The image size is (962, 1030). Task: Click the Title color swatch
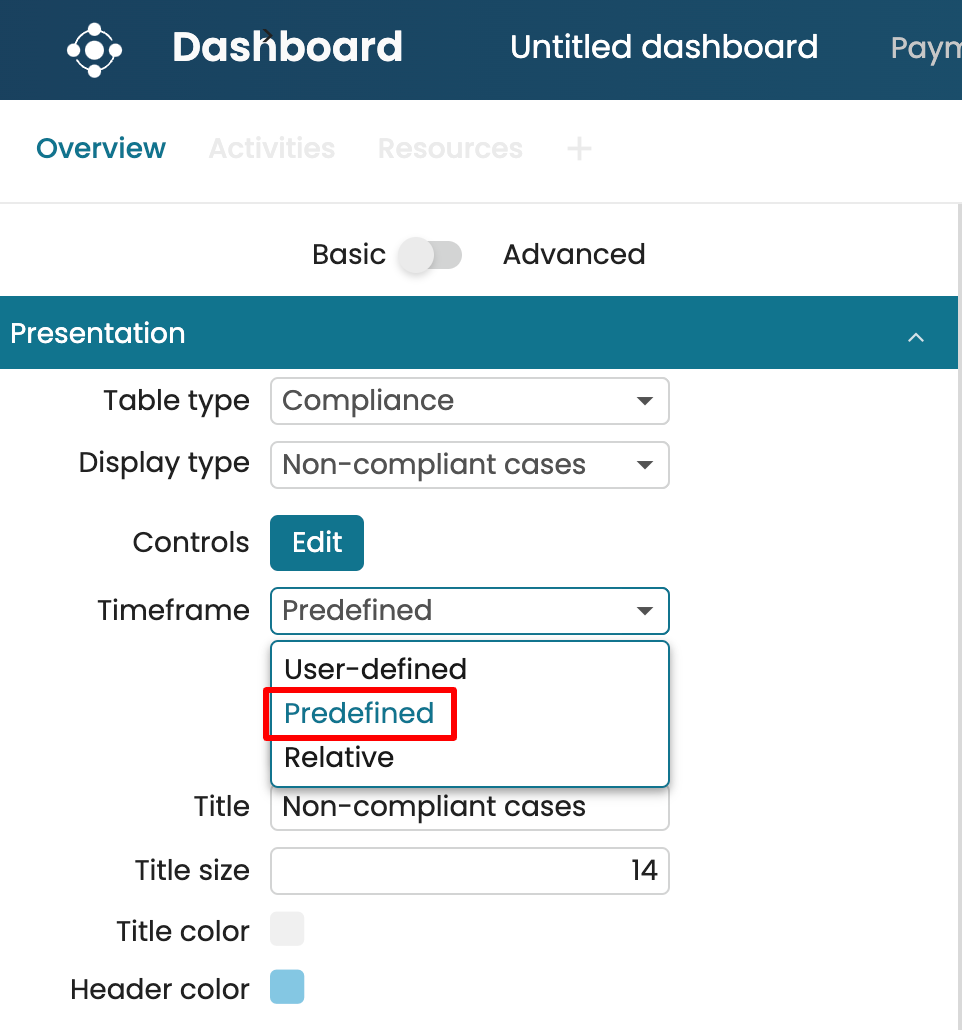pyautogui.click(x=287, y=929)
